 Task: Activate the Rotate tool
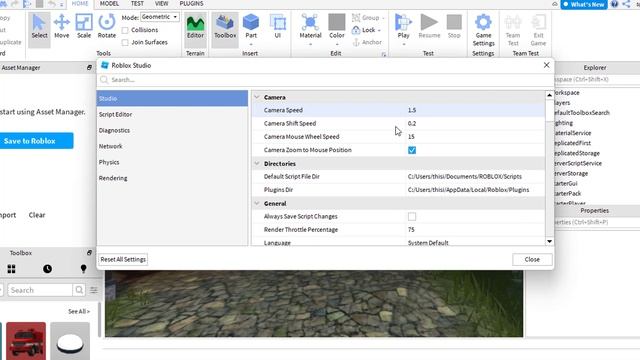pos(107,27)
